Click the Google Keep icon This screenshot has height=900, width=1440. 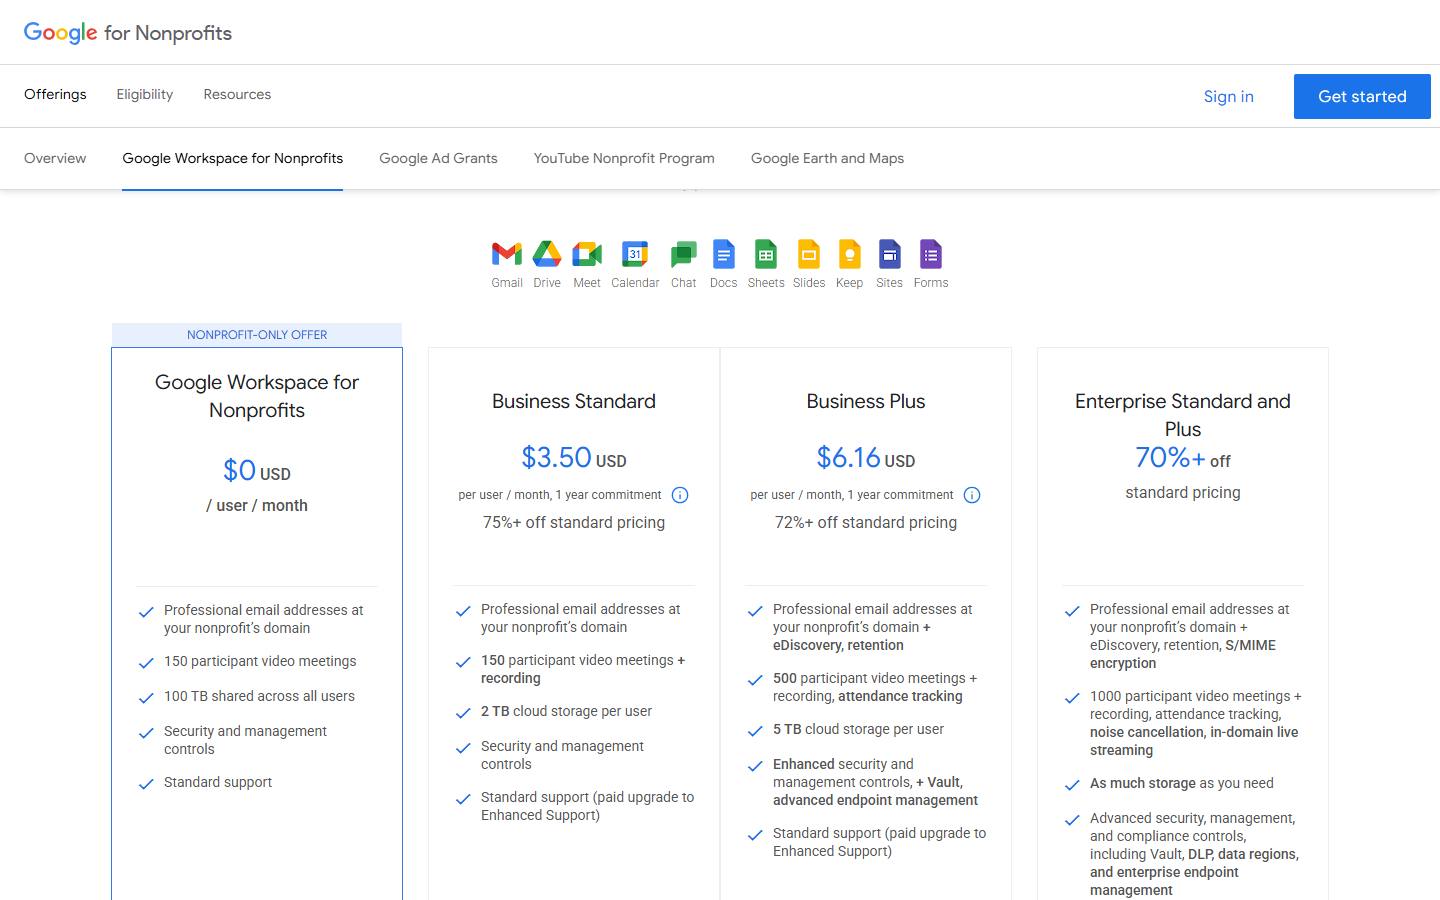[849, 254]
